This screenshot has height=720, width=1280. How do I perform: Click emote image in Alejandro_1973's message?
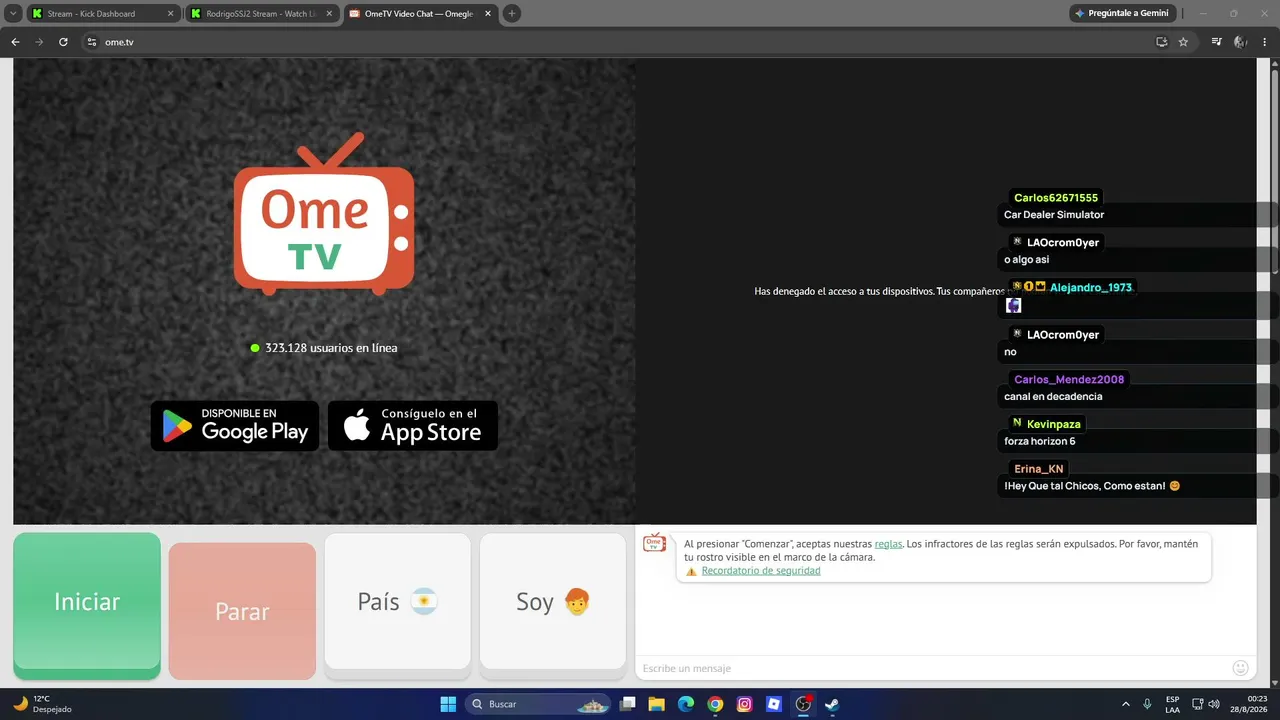pos(1013,305)
